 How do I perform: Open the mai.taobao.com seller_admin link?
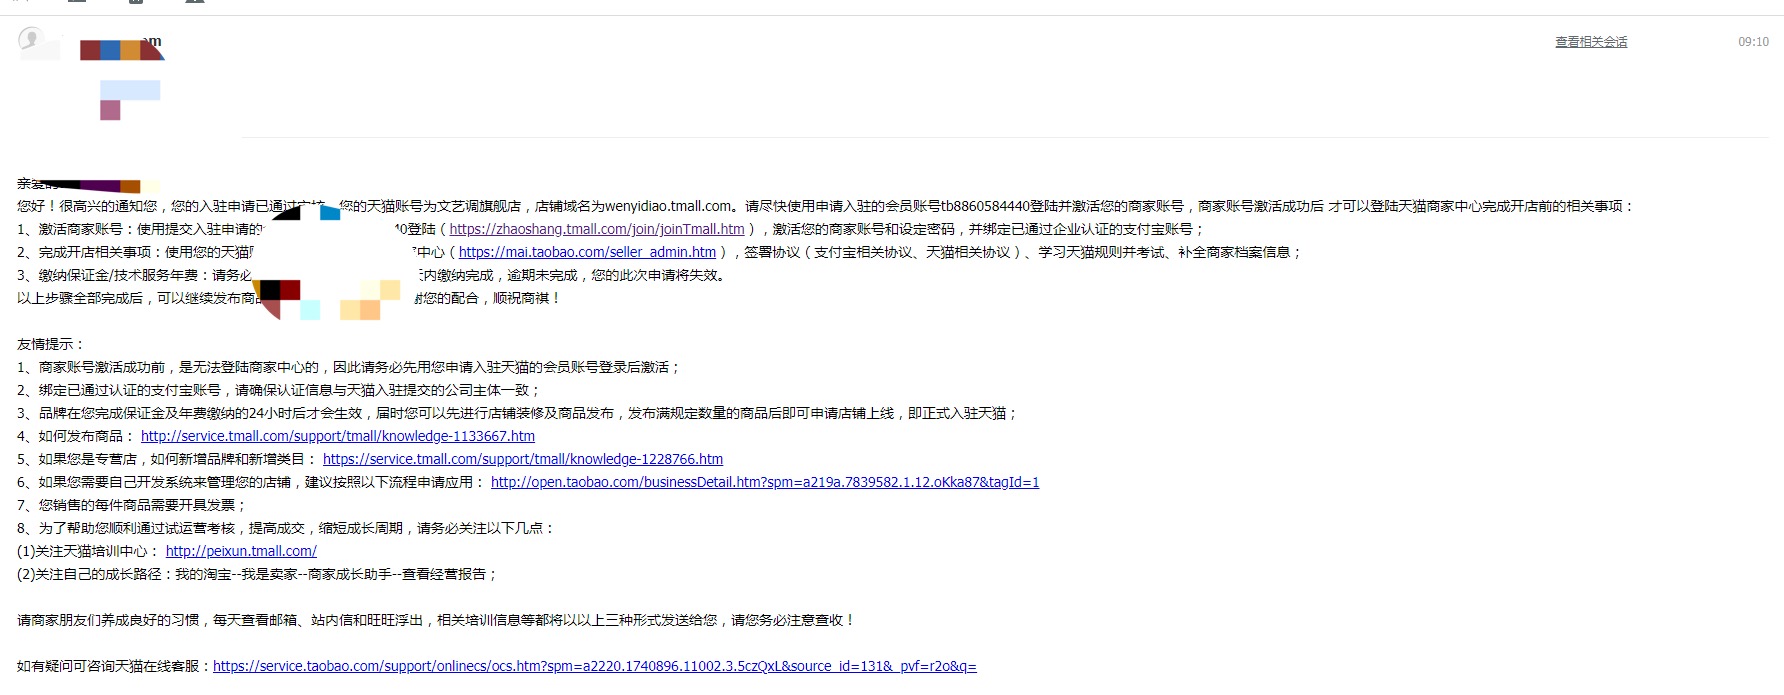[587, 253]
